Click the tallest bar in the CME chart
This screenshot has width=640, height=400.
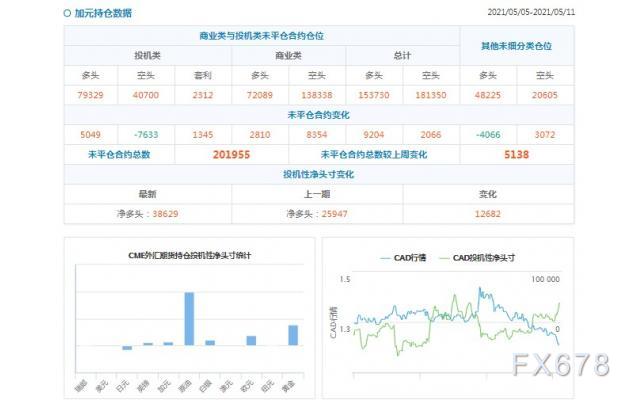point(189,319)
